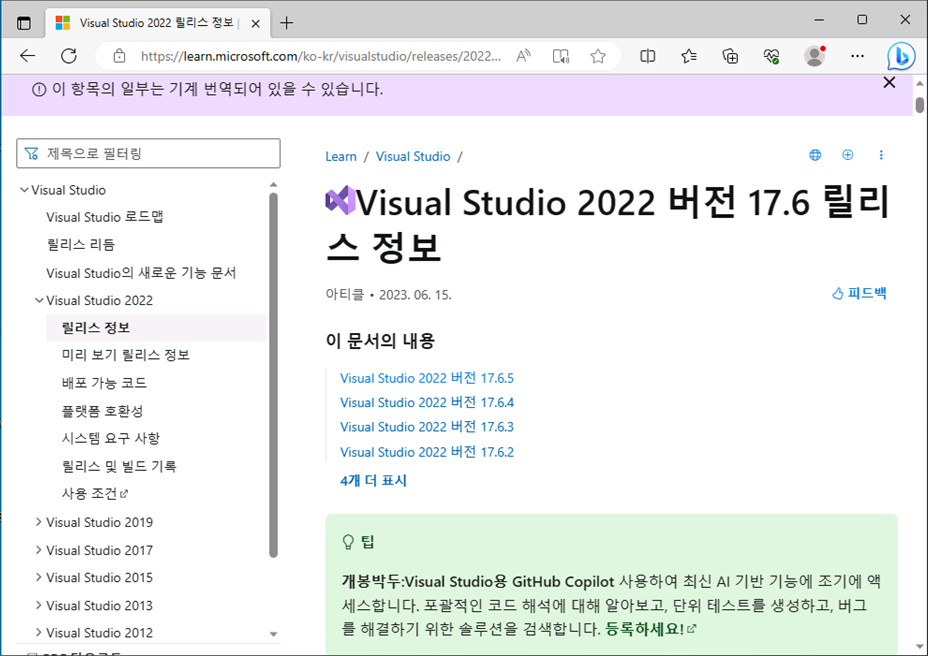
Task: Open the user profile avatar
Action: pyautogui.click(x=814, y=56)
